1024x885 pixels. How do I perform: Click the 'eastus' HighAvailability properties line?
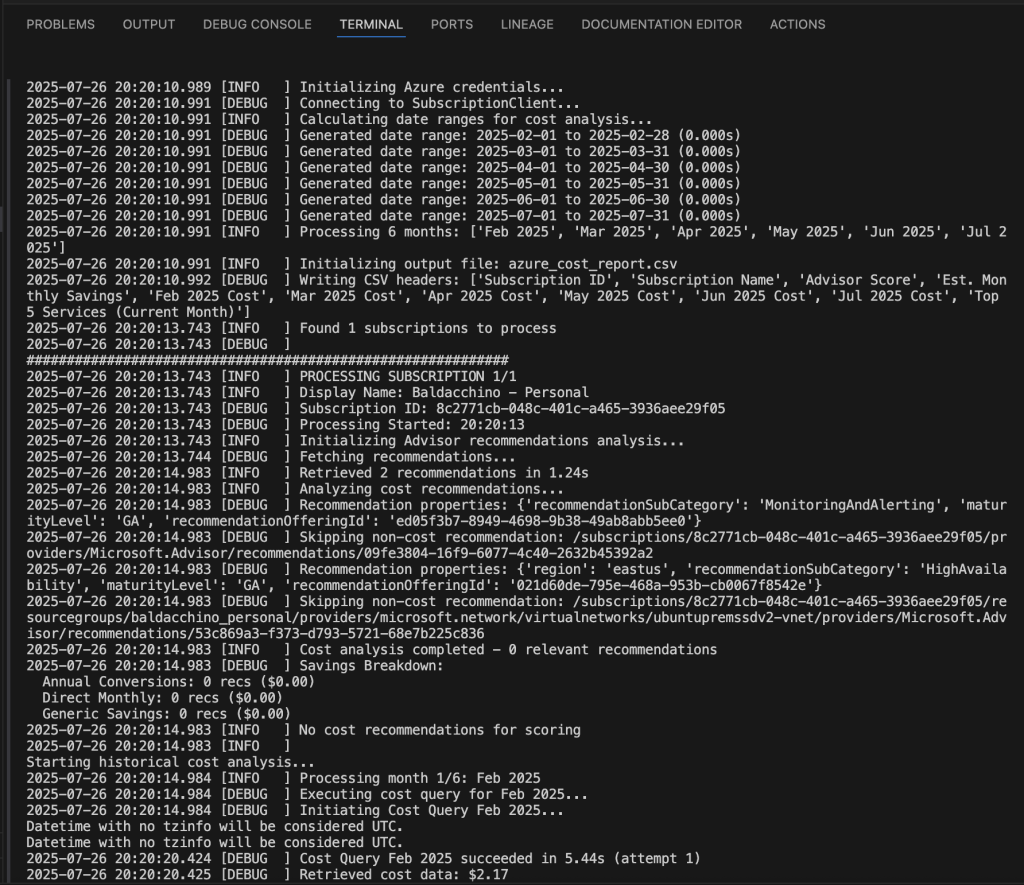[517, 577]
